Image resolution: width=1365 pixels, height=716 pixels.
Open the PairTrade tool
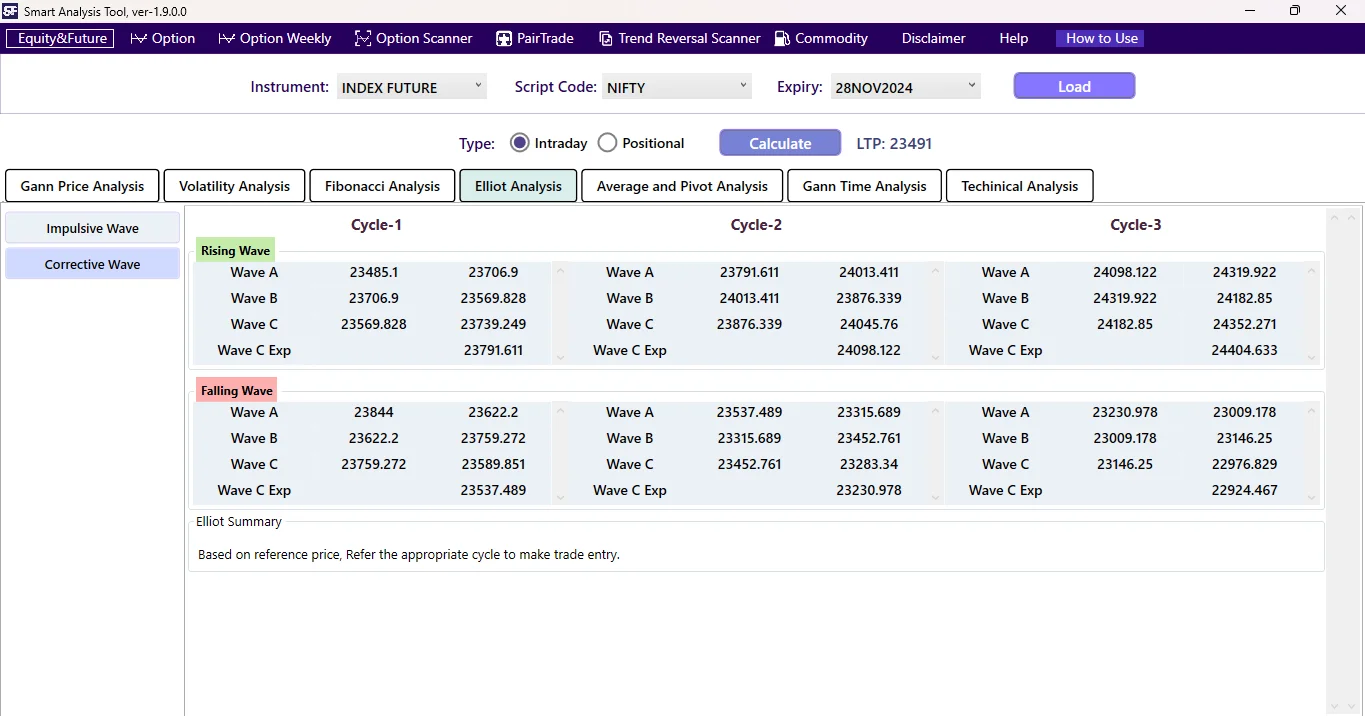tap(535, 38)
